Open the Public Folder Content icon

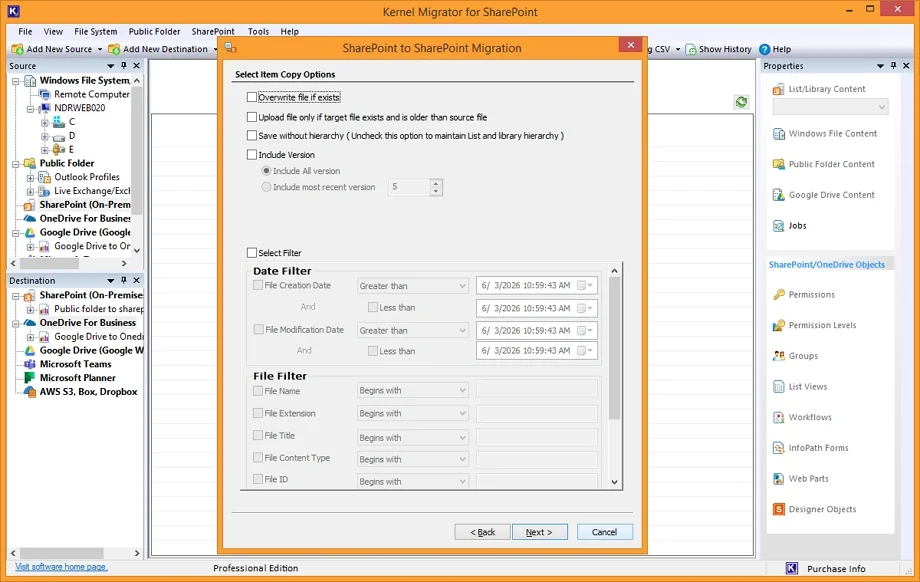[x=779, y=164]
